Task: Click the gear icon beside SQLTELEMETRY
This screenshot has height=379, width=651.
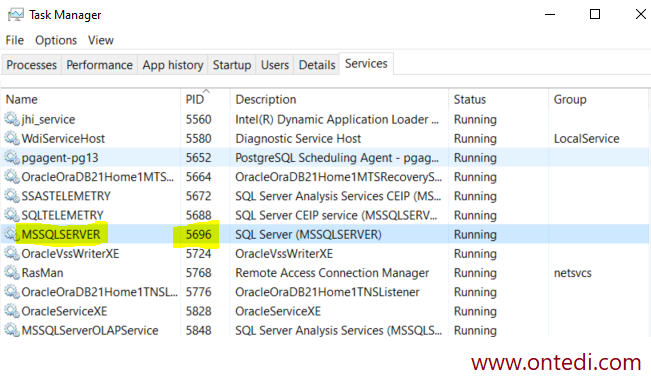Action: [12, 215]
